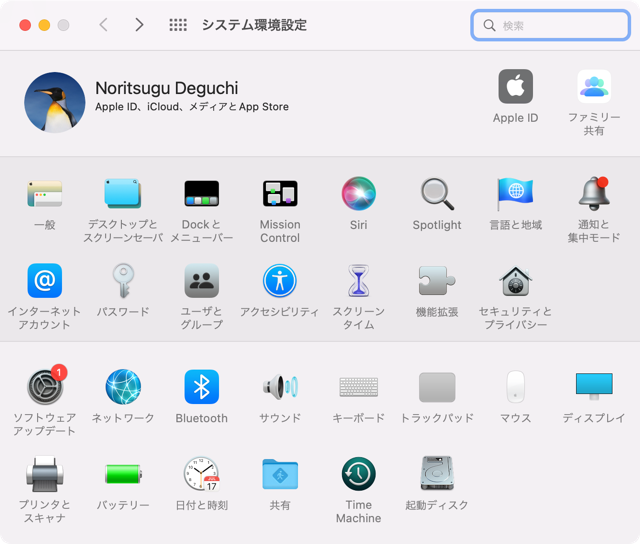
Task: Open スクリーンタイム preferences
Action: (358, 281)
